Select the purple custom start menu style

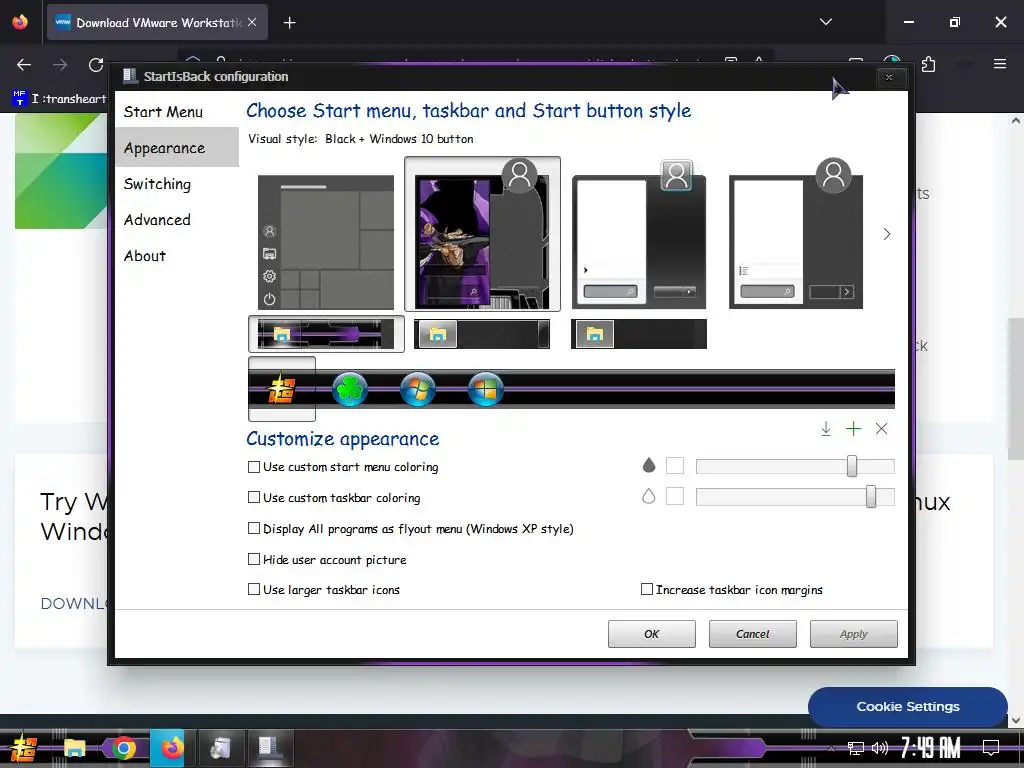point(482,234)
